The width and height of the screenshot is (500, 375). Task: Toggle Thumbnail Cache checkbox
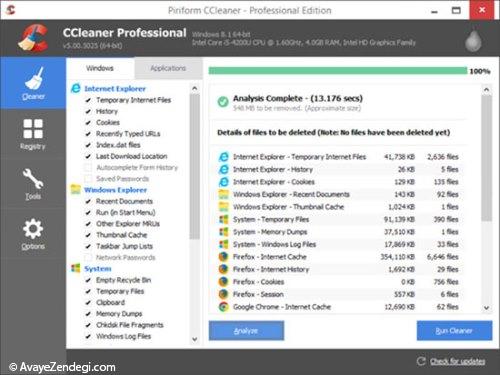[88, 235]
